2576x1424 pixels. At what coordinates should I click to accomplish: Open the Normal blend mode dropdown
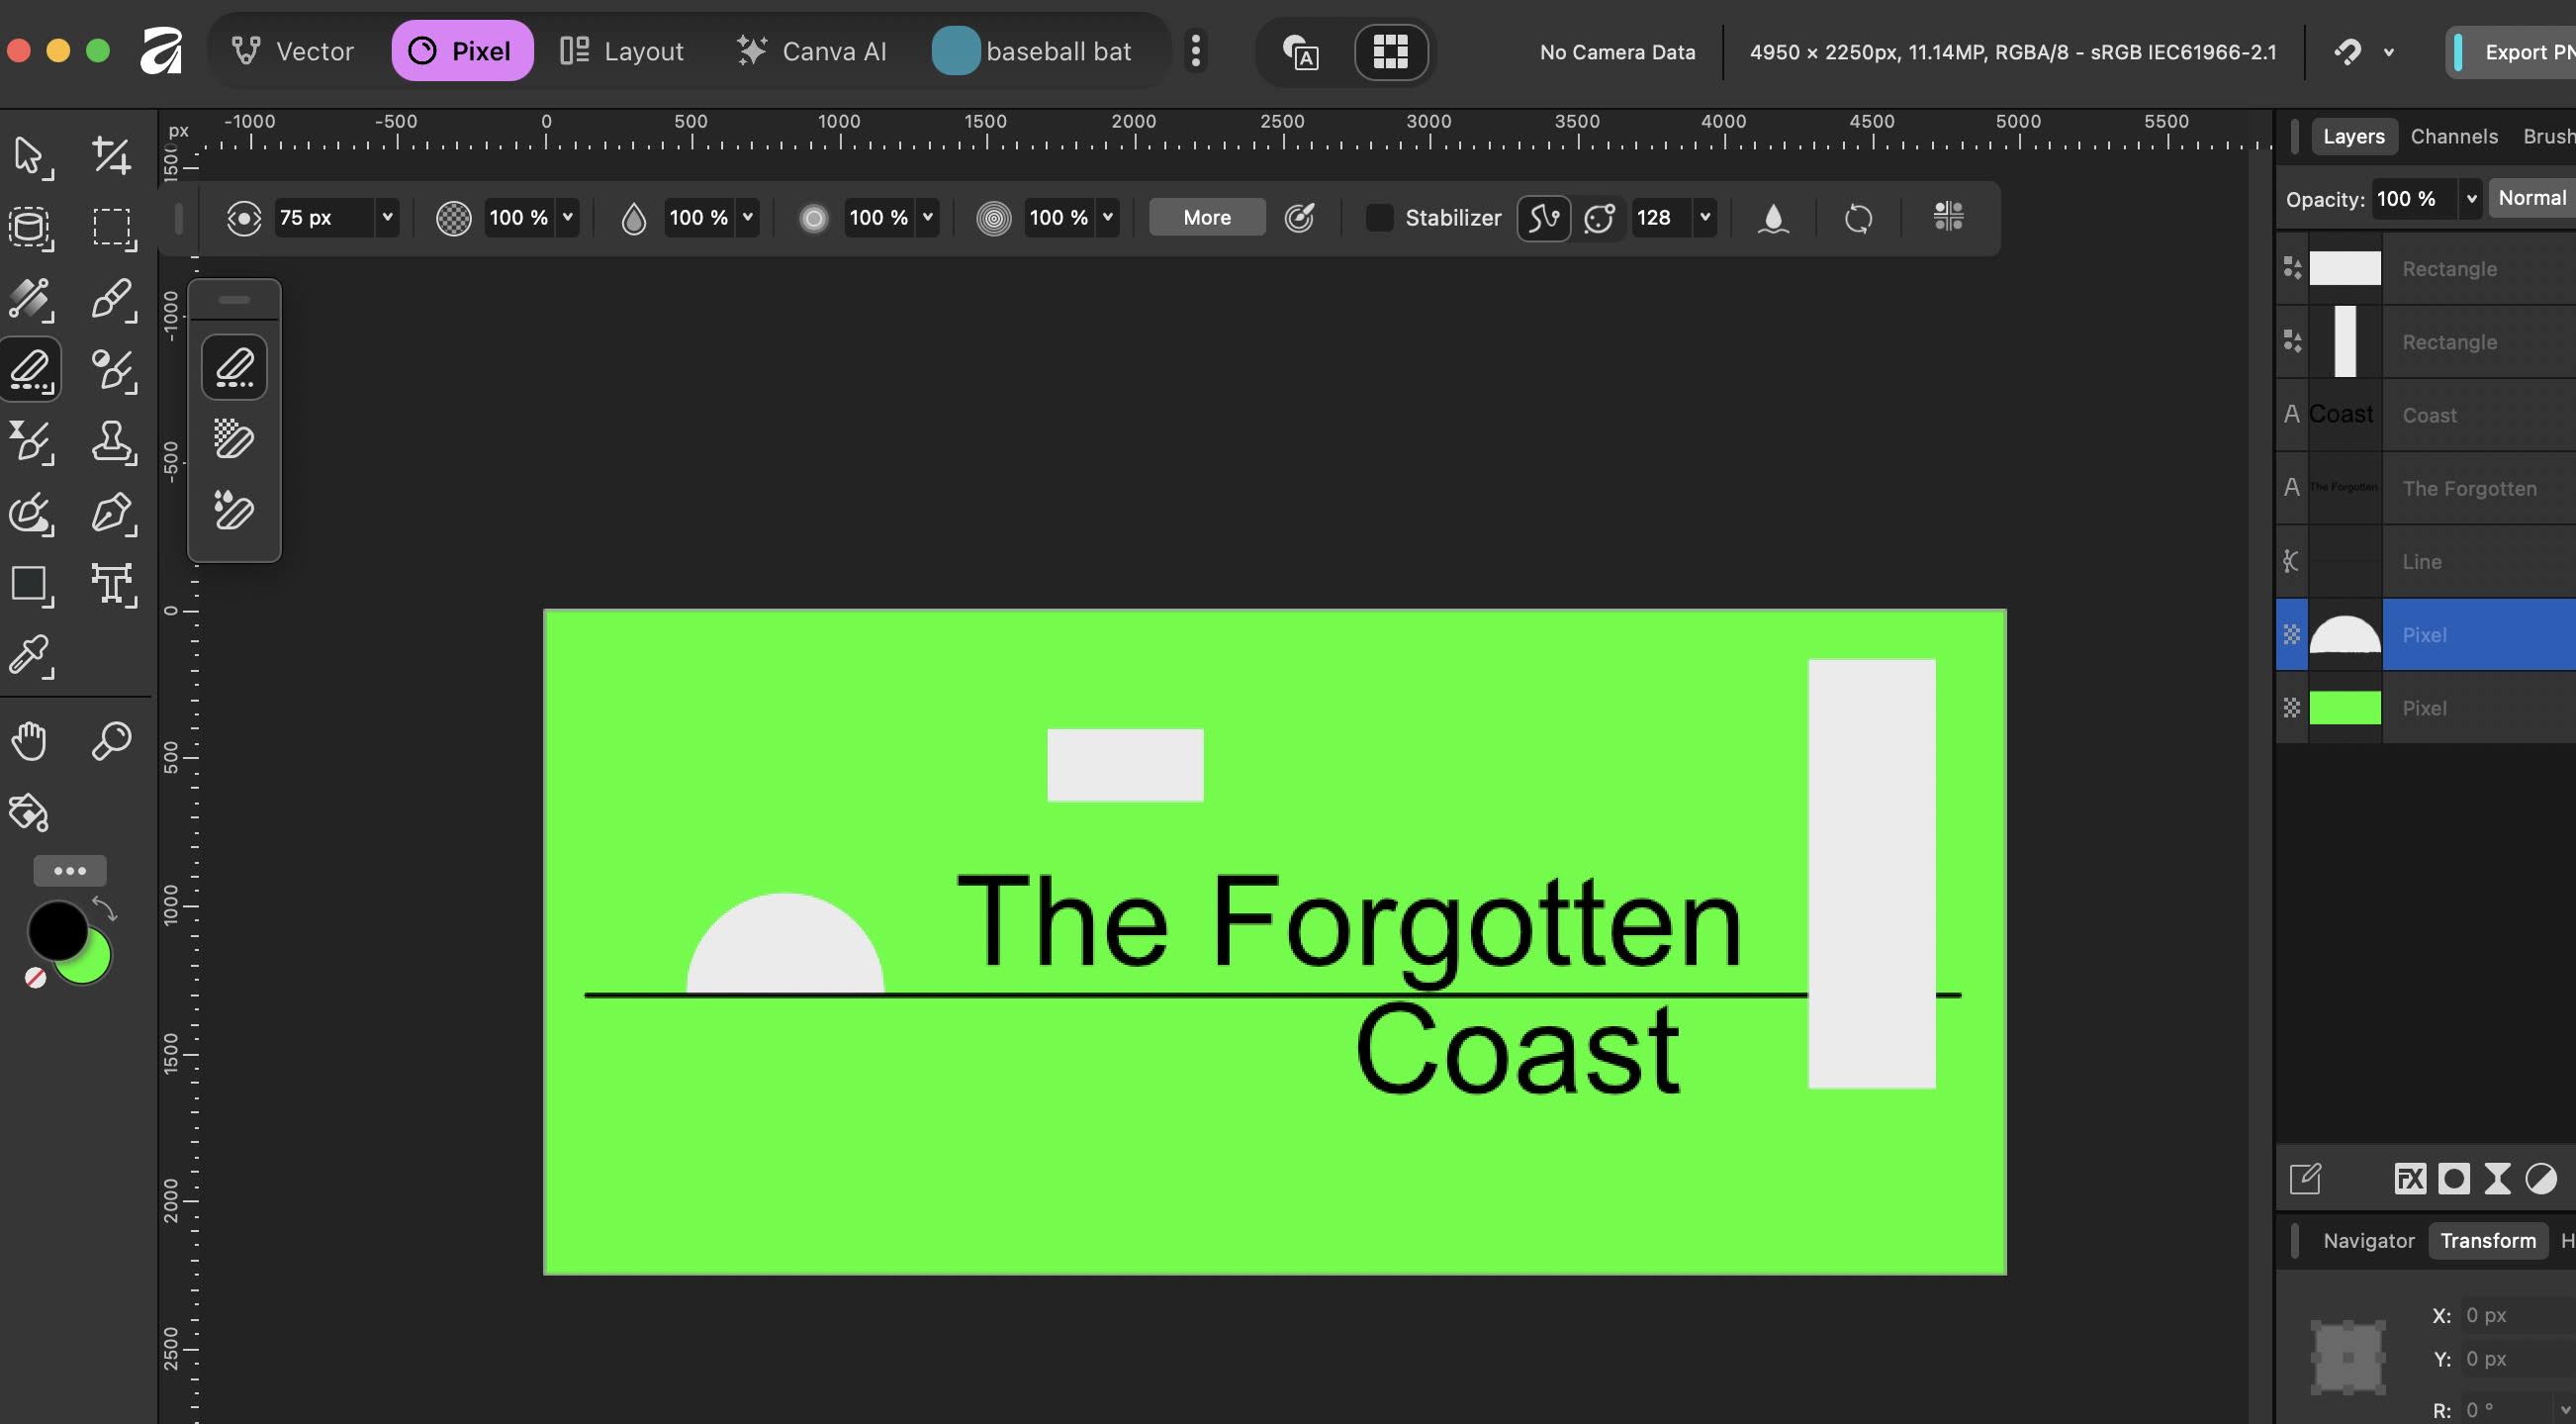point(2533,198)
